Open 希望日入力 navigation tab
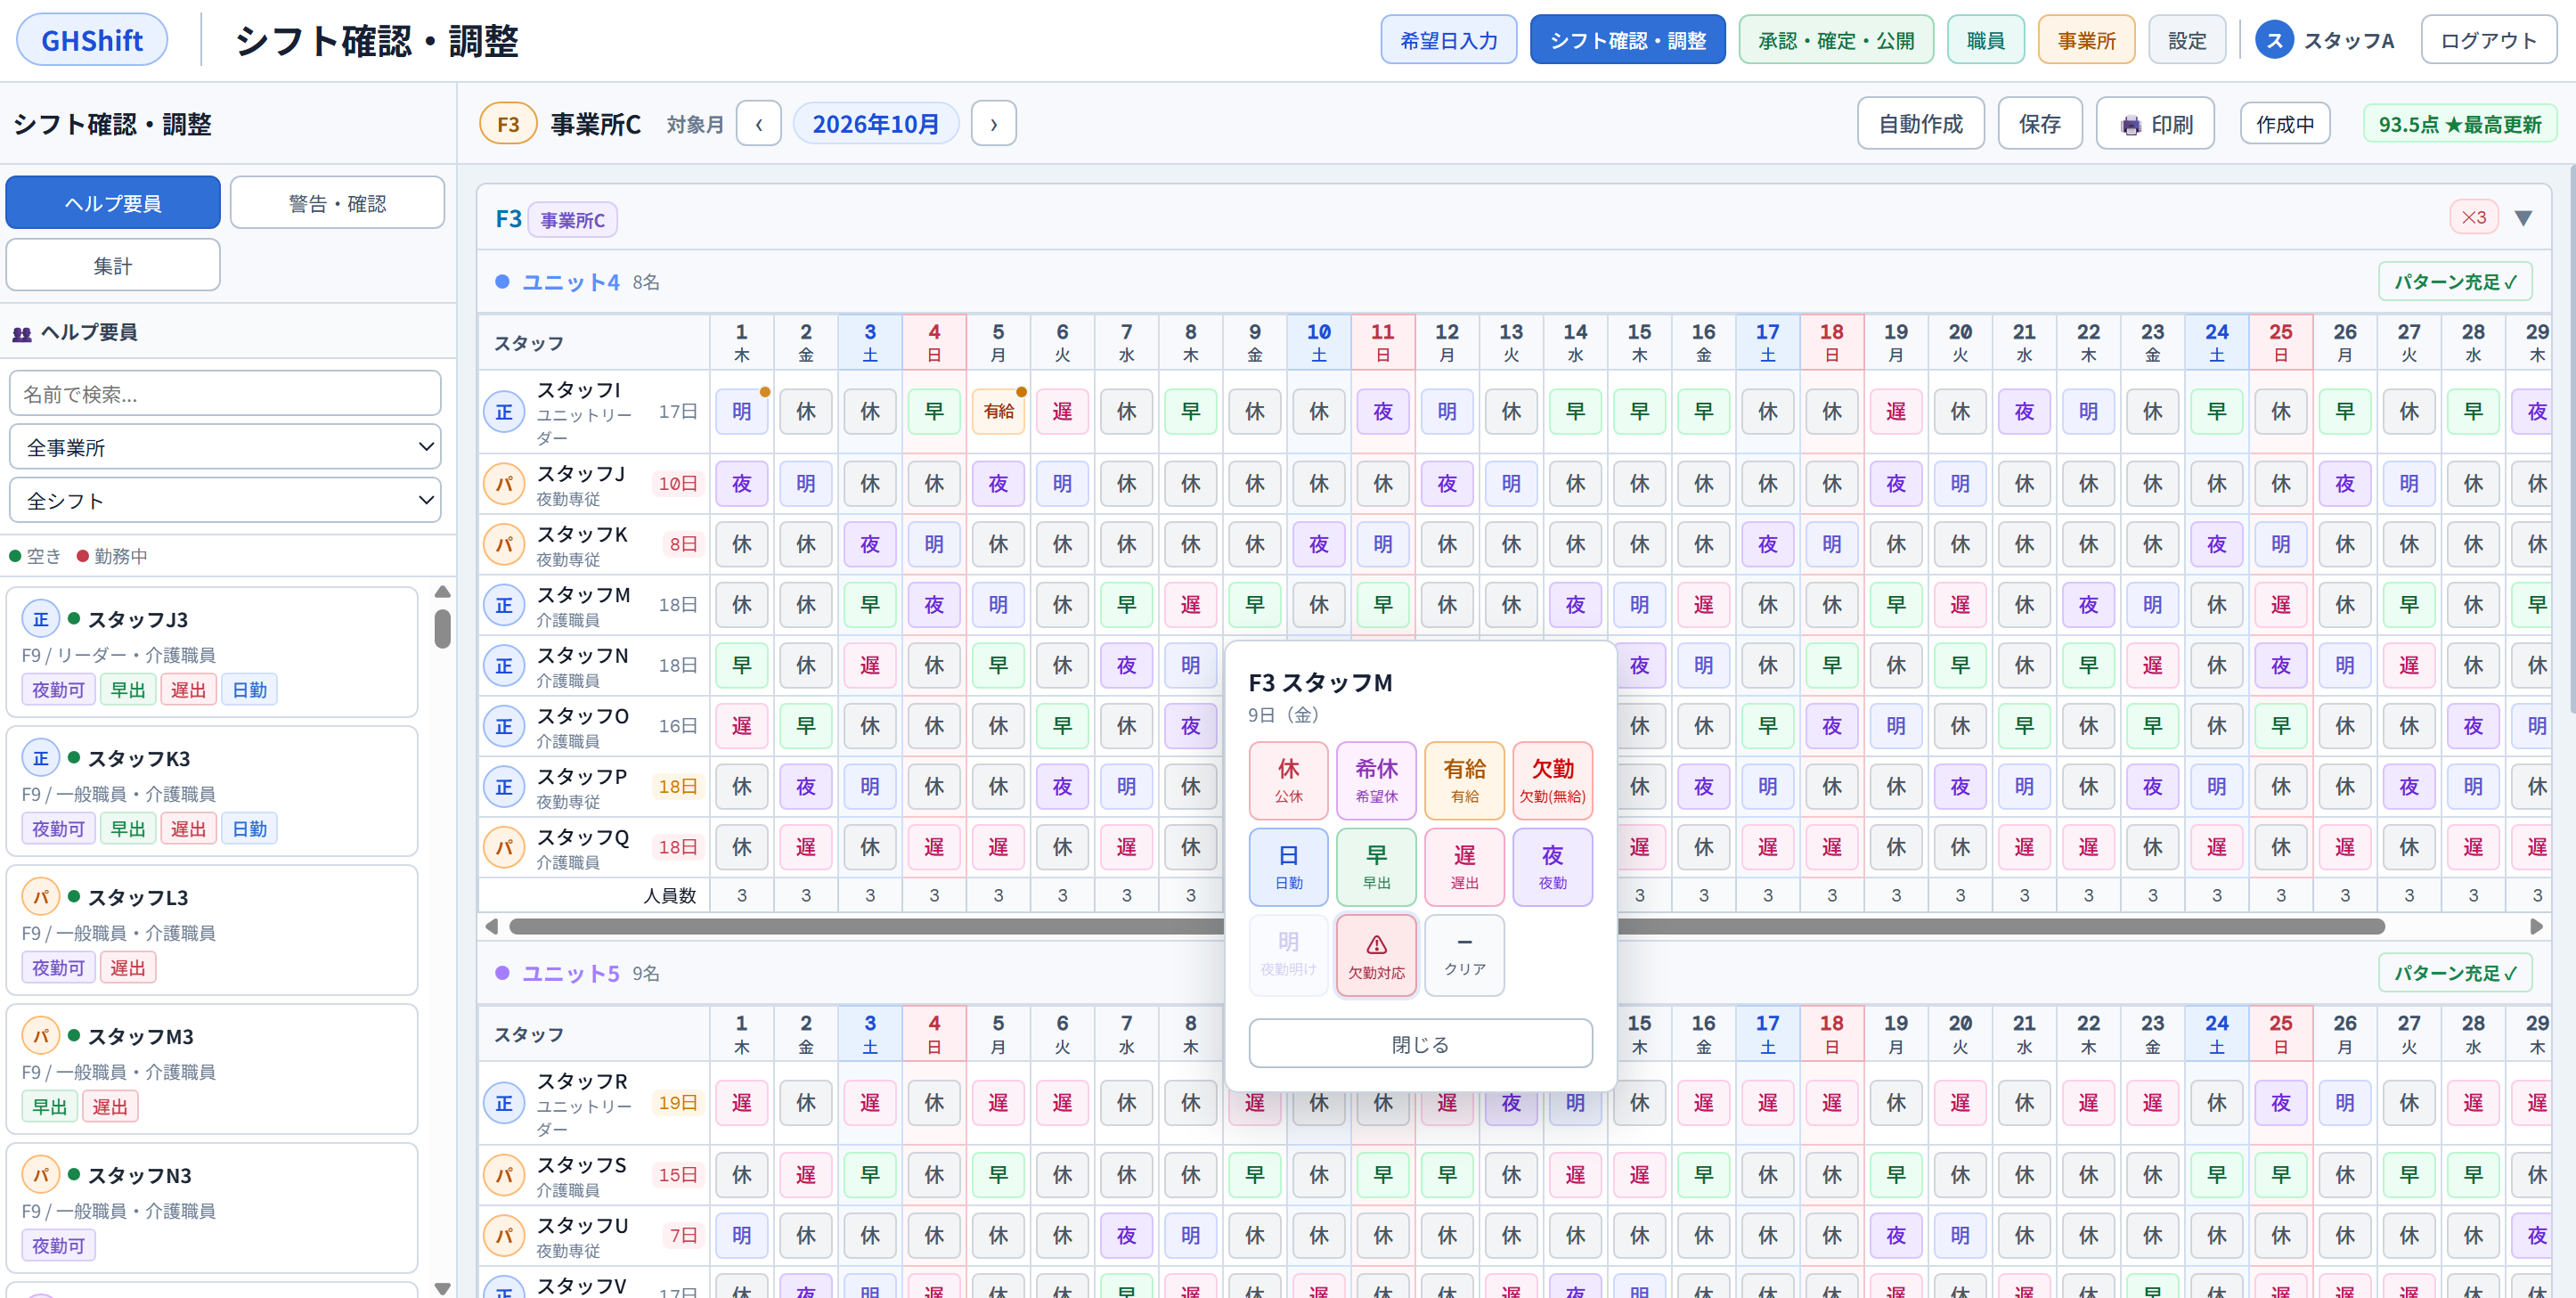 pos(1448,40)
